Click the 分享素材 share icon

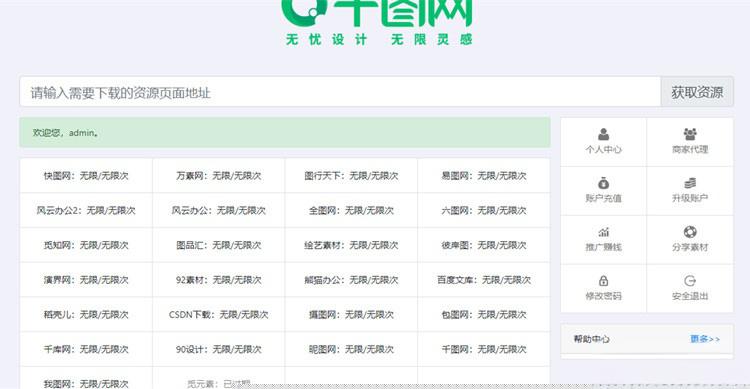click(x=690, y=232)
